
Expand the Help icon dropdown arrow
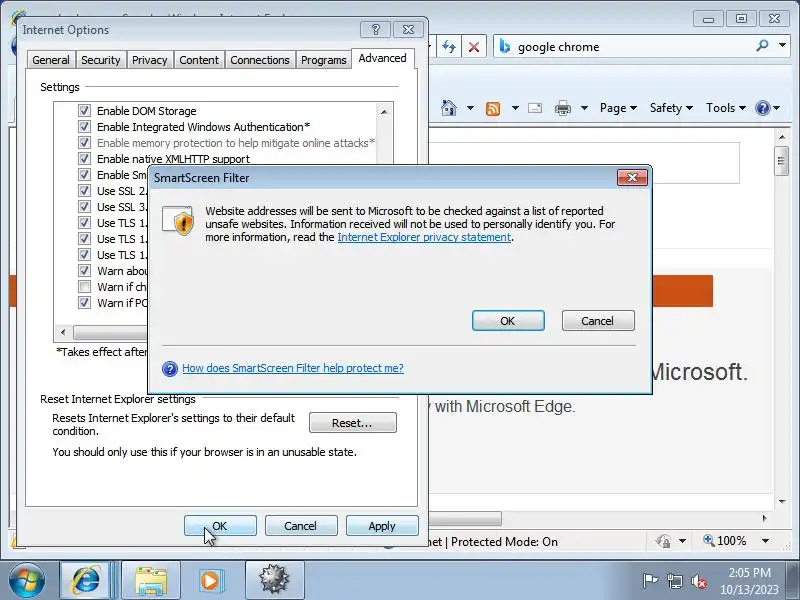pos(776,108)
